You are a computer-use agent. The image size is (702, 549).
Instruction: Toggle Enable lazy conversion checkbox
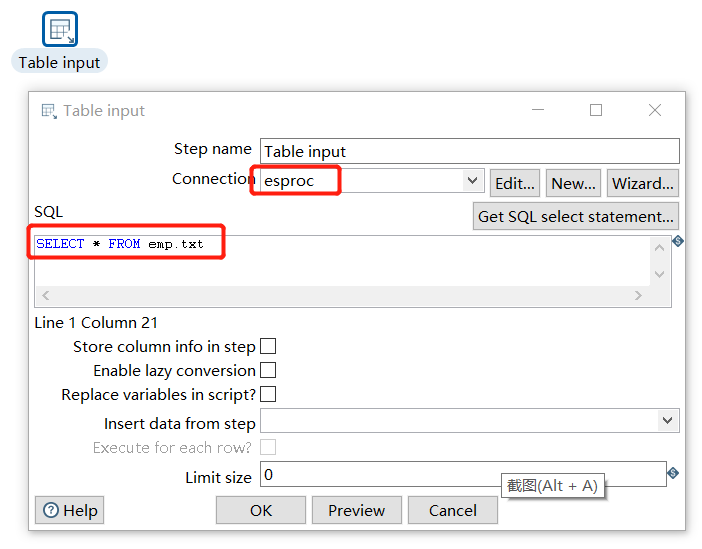[268, 370]
